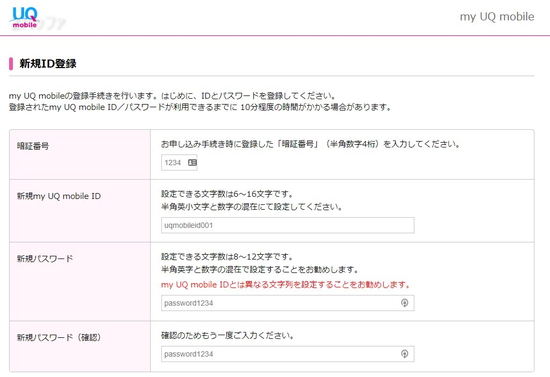Screen dimensions: 550x377
Task: Click the note about 10分程度の時間
Action: [x=200, y=107]
